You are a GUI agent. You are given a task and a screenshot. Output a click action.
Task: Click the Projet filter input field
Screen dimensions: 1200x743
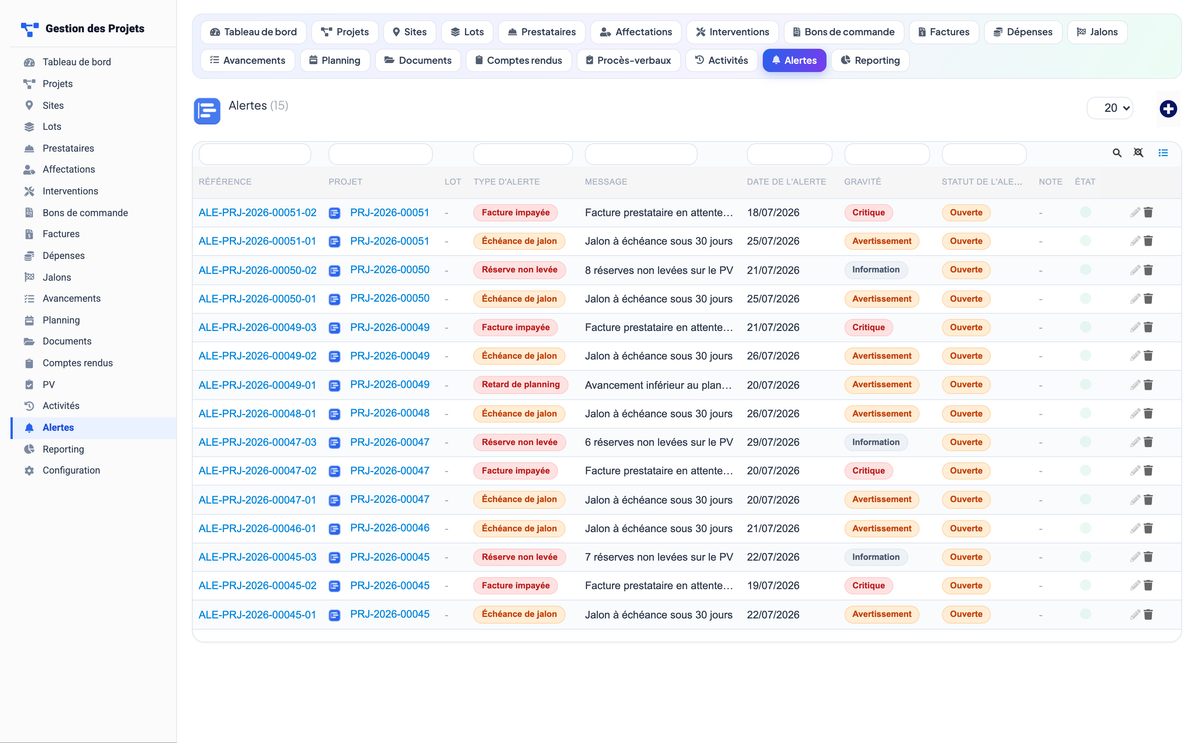pyautogui.click(x=380, y=154)
